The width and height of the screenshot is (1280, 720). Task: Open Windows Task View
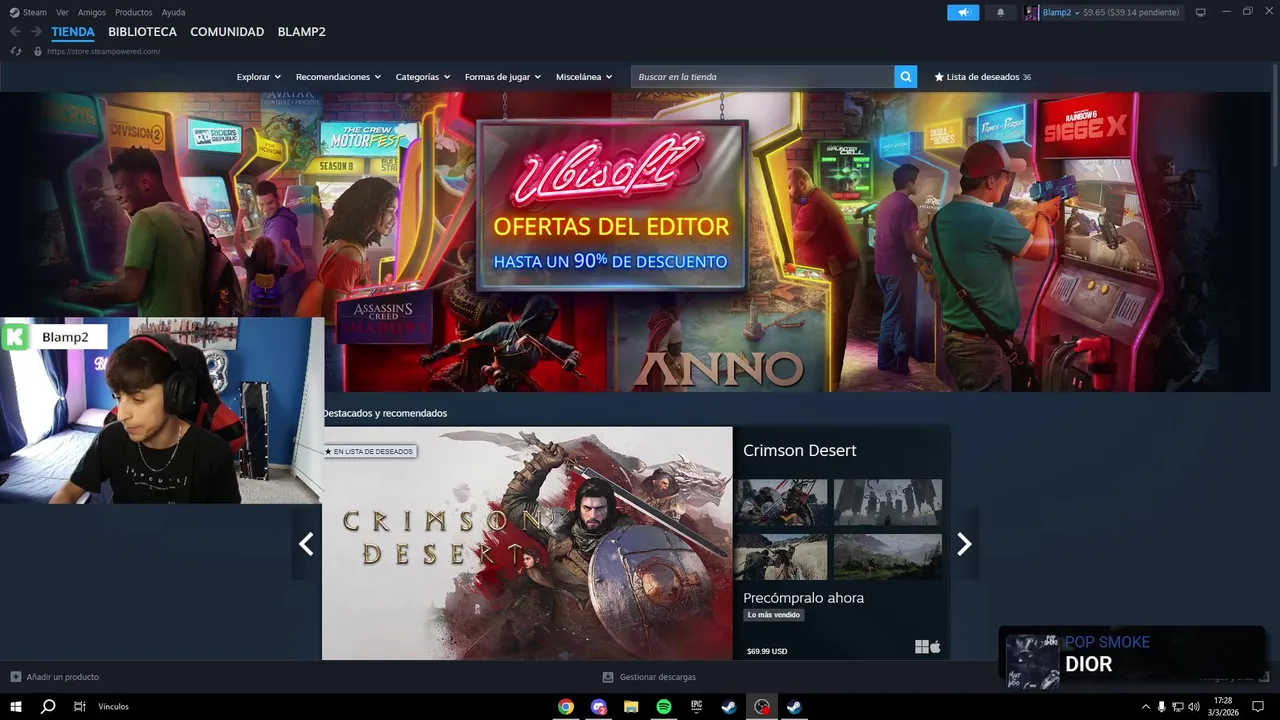79,706
